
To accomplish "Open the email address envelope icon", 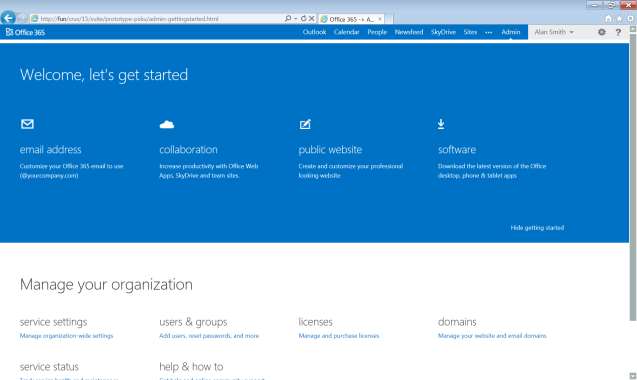I will 27,124.
